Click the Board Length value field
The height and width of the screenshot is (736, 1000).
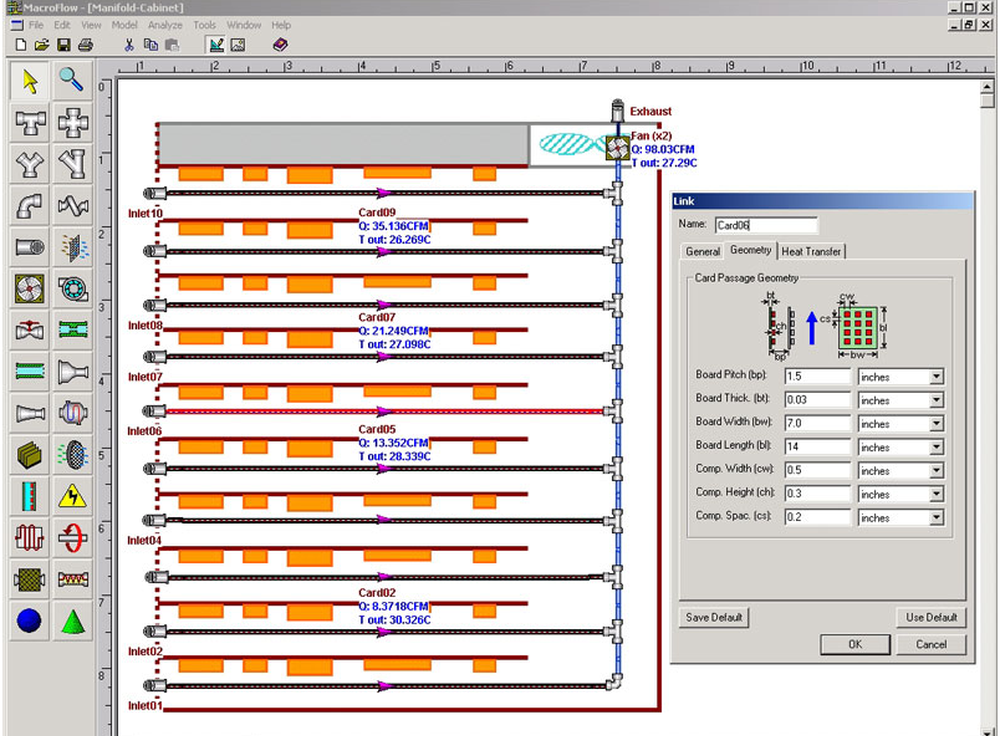tap(818, 446)
